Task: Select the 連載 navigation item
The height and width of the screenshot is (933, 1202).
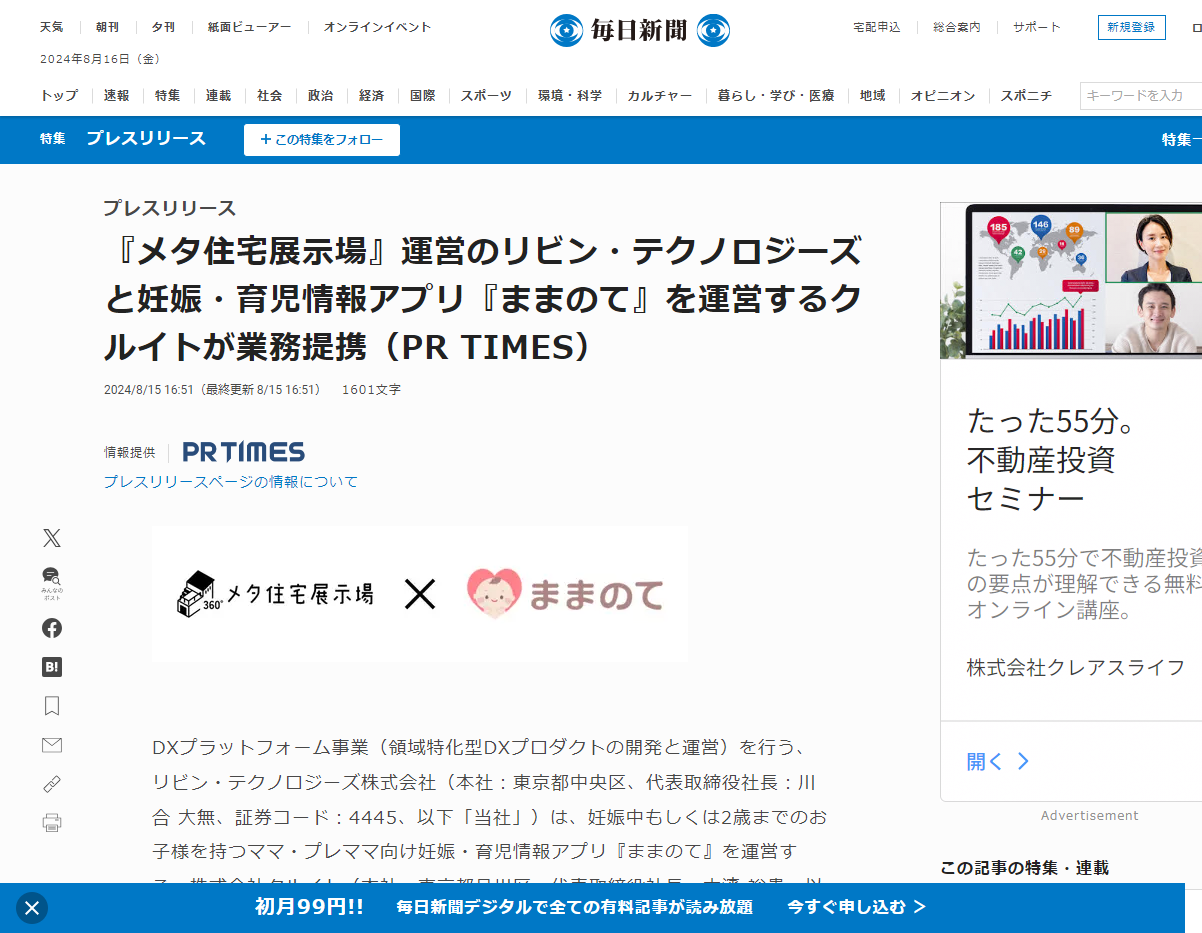Action: click(219, 96)
